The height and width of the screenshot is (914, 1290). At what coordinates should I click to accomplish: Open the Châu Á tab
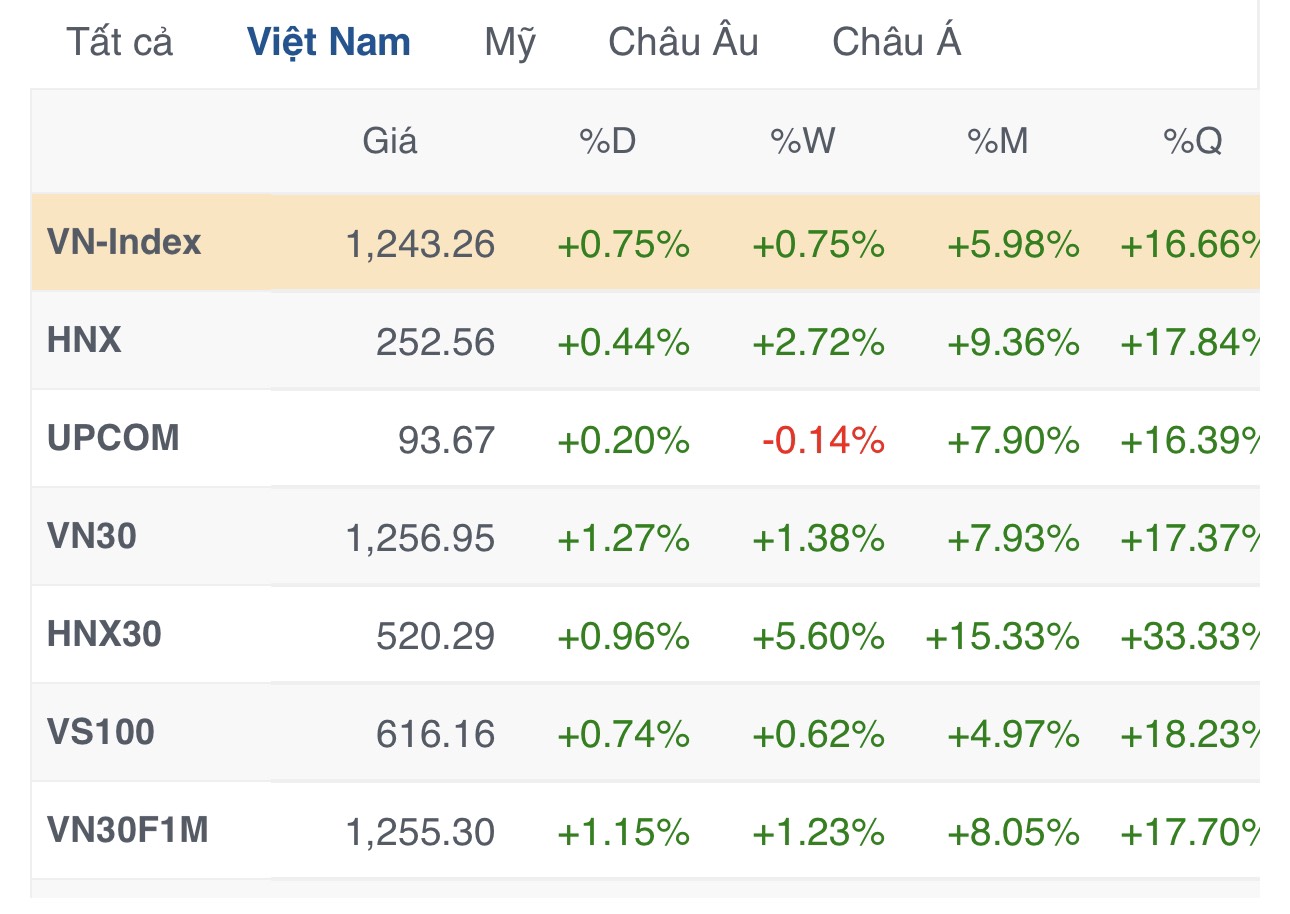tap(896, 43)
